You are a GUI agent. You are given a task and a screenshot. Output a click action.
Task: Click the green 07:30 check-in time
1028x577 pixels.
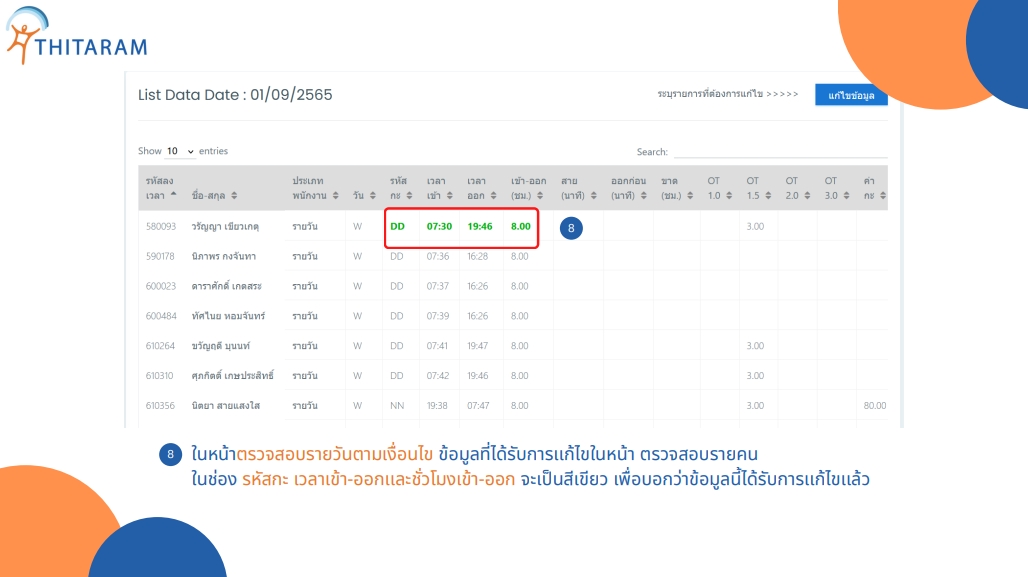click(439, 226)
